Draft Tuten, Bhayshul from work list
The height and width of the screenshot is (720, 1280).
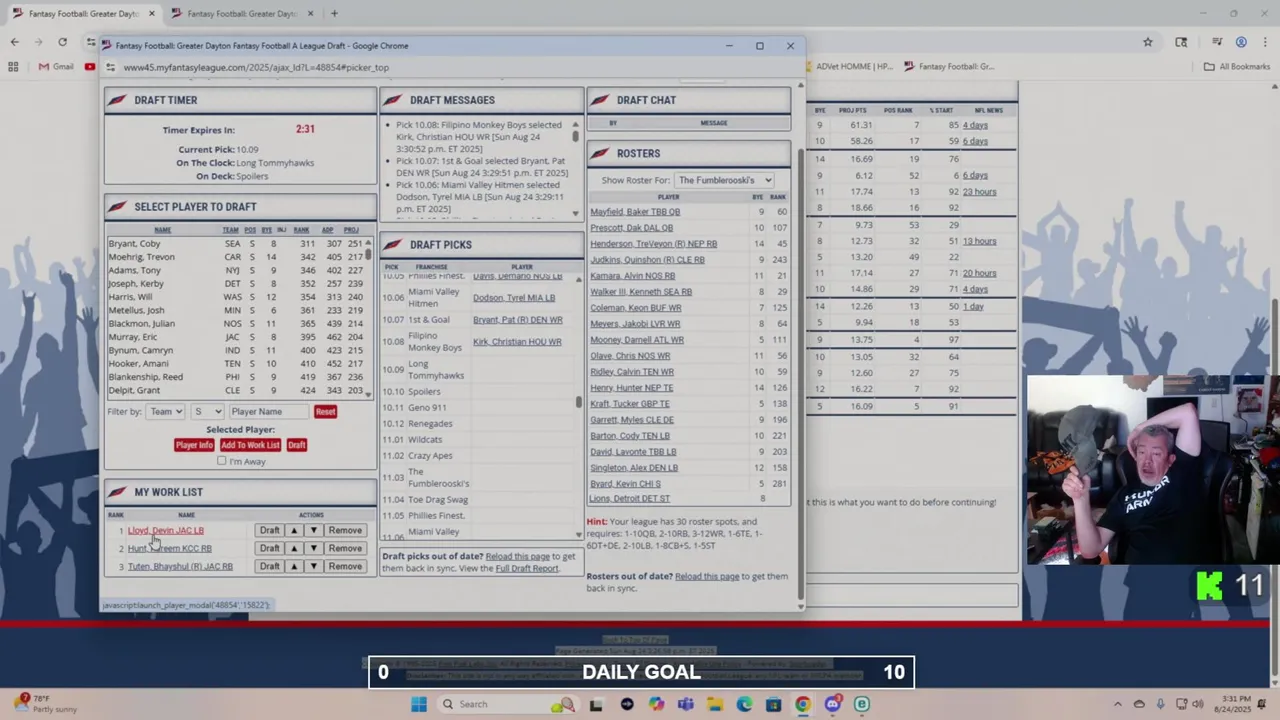(x=269, y=567)
